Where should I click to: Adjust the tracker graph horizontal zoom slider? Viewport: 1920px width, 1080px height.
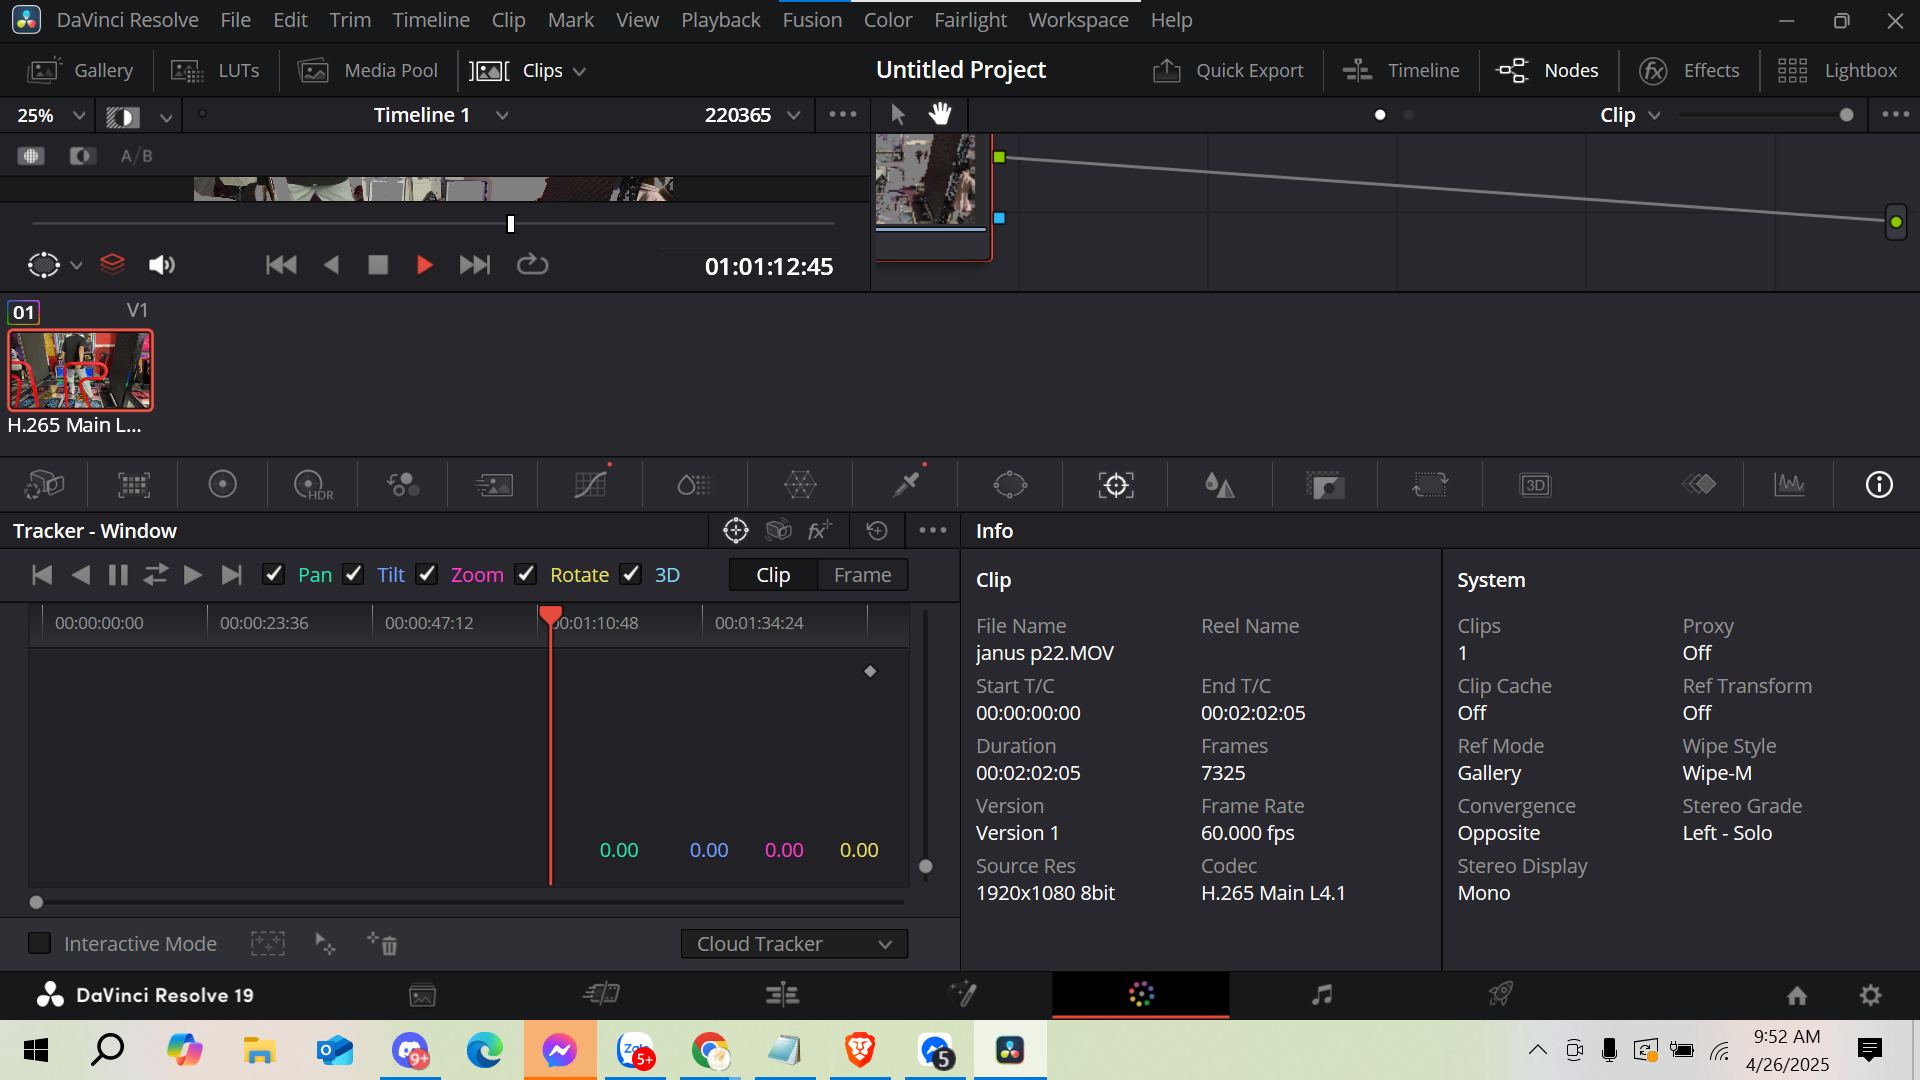click(36, 902)
